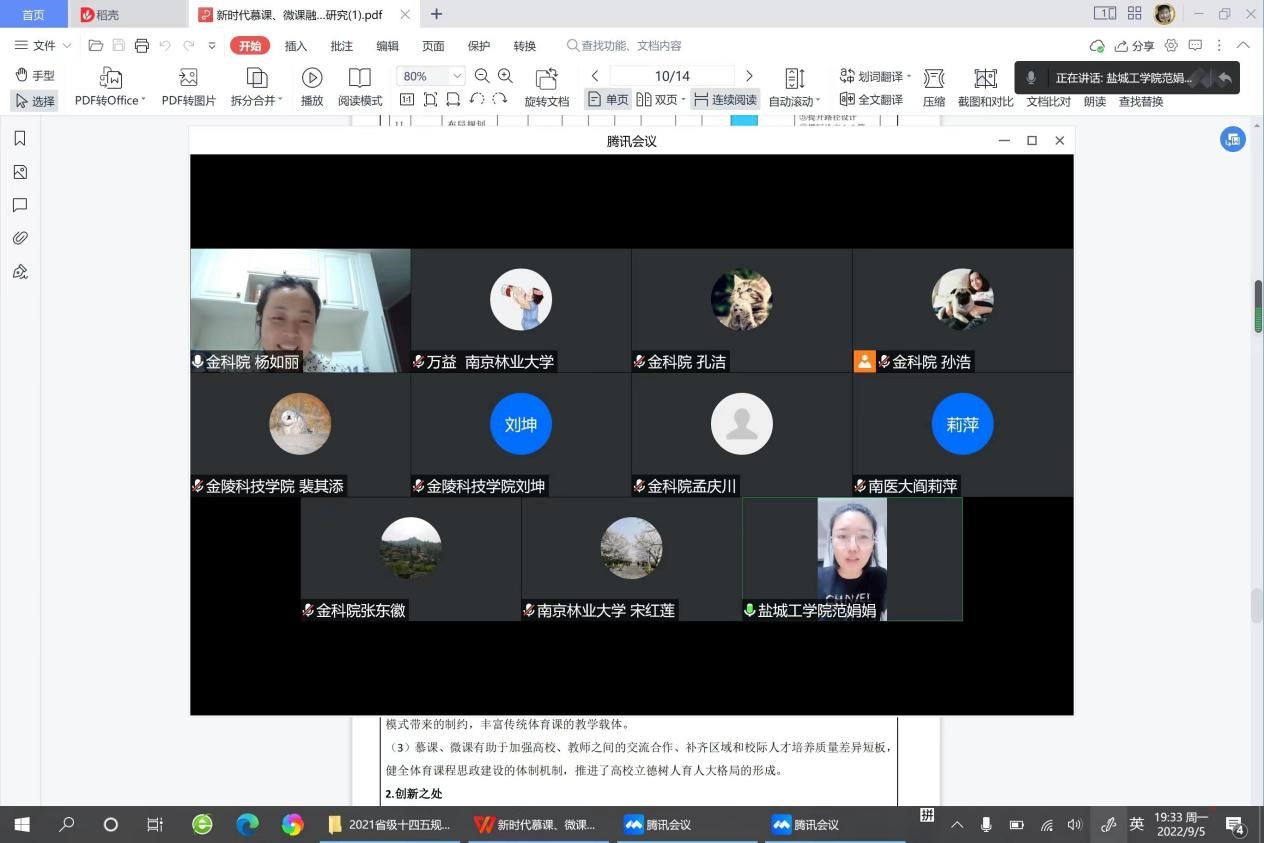This screenshot has height=843, width=1264.
Task: Switch to 单页 single page view
Action: [609, 100]
